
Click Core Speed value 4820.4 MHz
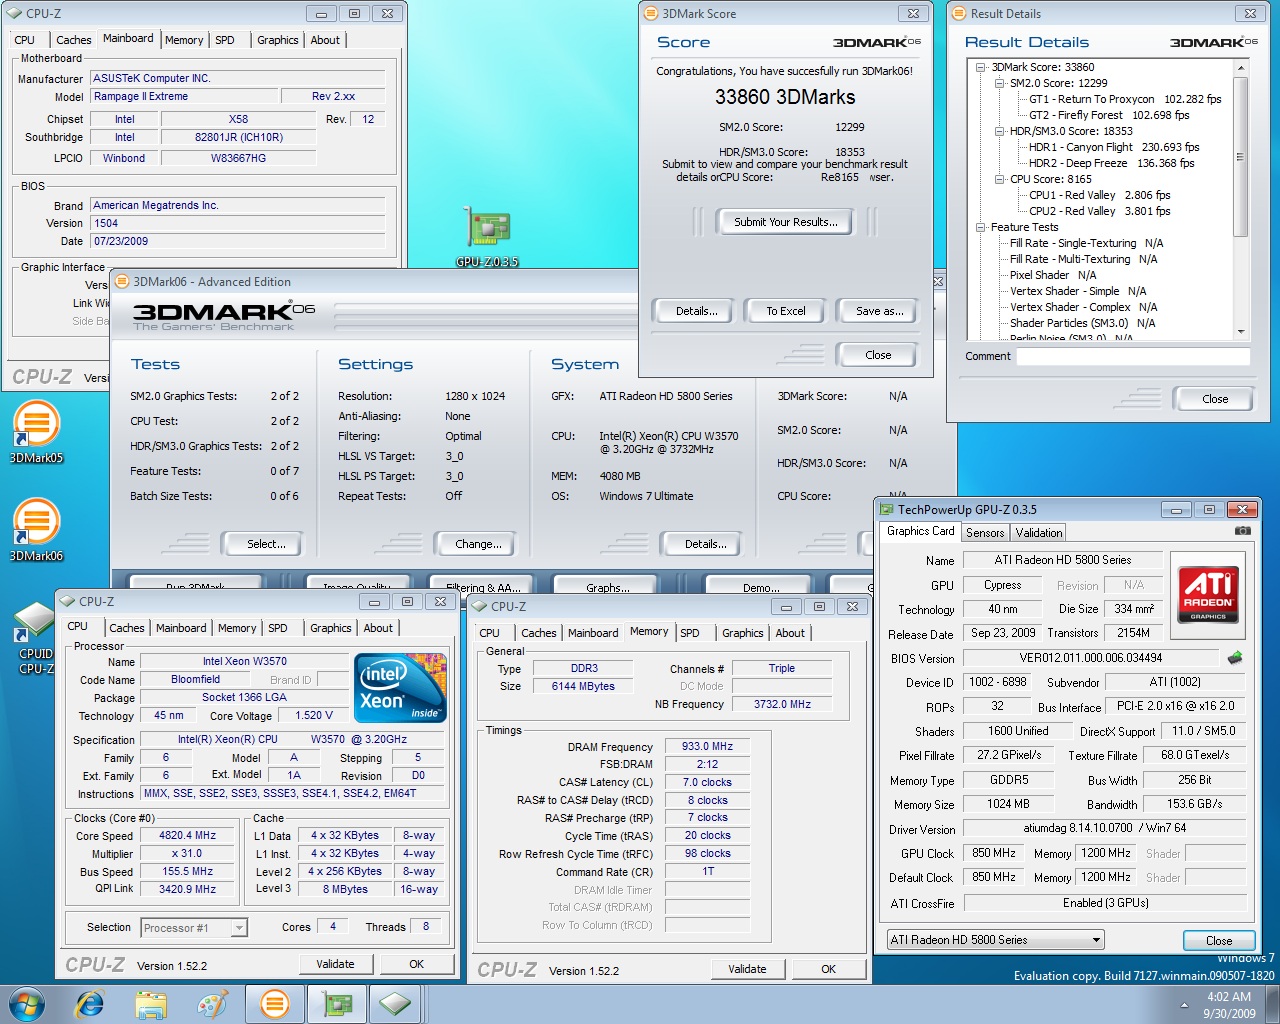coord(188,836)
